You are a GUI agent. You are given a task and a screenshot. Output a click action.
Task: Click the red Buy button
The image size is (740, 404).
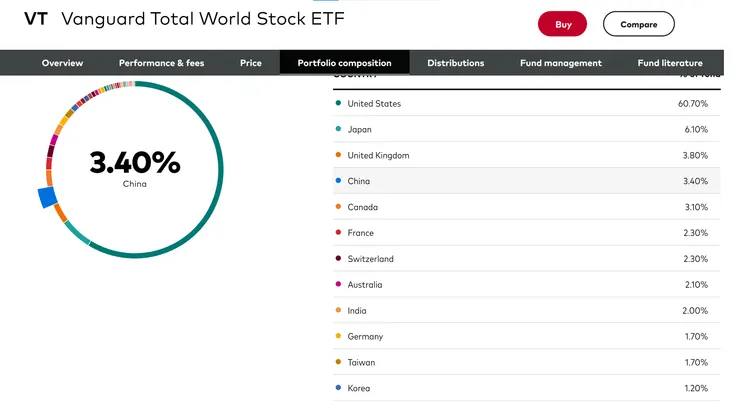pyautogui.click(x=562, y=24)
